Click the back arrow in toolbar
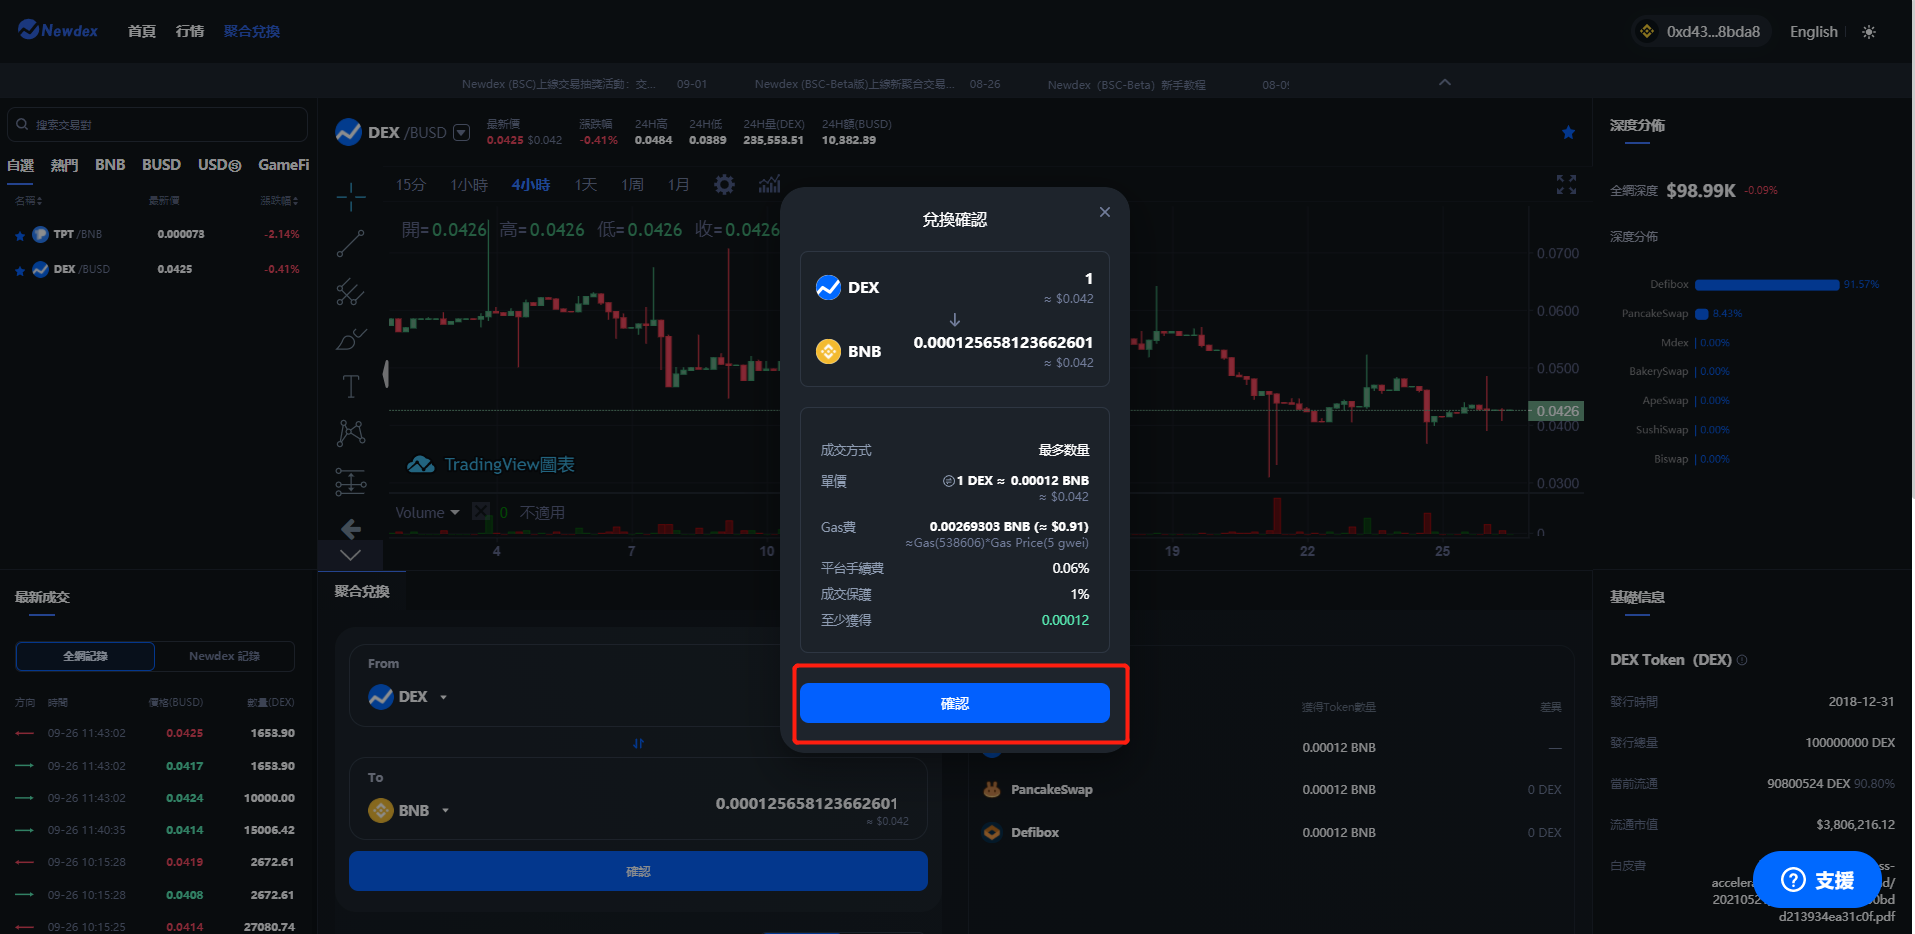Screen dimensions: 1915x934 click(351, 528)
